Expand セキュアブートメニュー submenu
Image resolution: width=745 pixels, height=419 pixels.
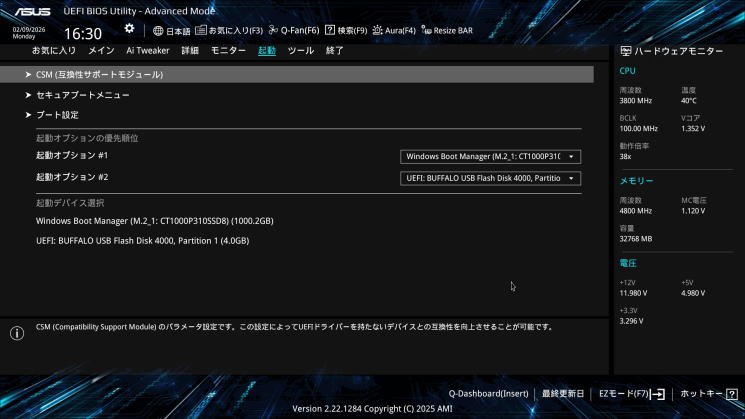pos(82,95)
